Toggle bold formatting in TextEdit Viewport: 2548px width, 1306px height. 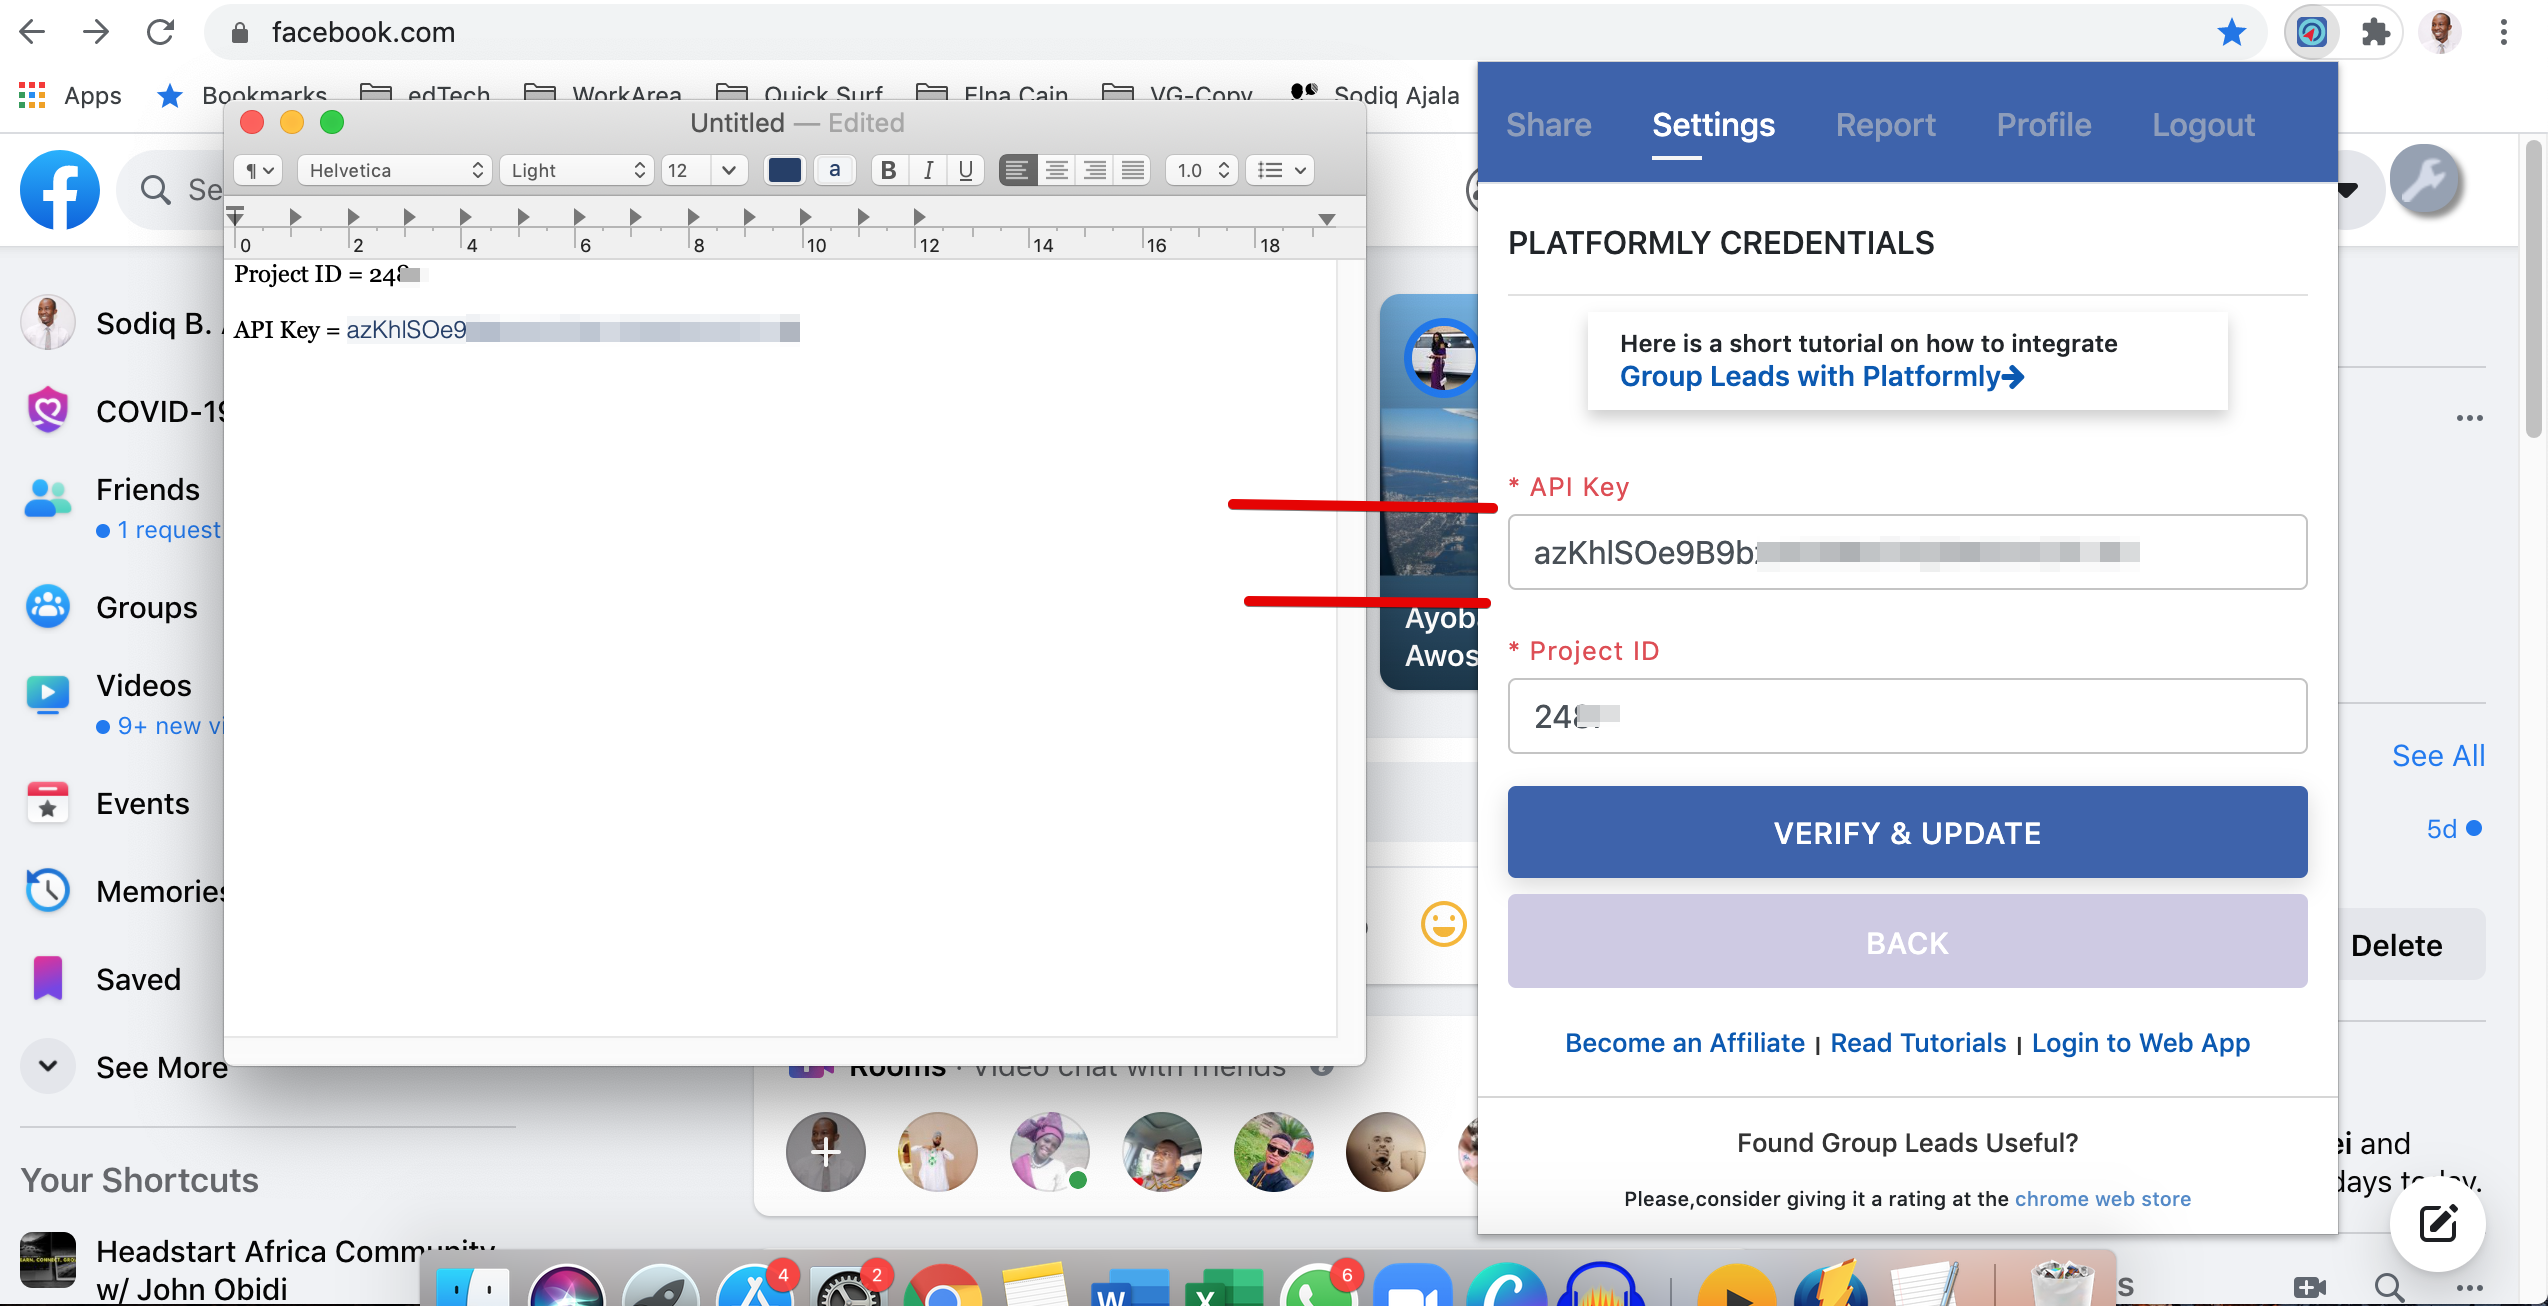click(x=888, y=170)
